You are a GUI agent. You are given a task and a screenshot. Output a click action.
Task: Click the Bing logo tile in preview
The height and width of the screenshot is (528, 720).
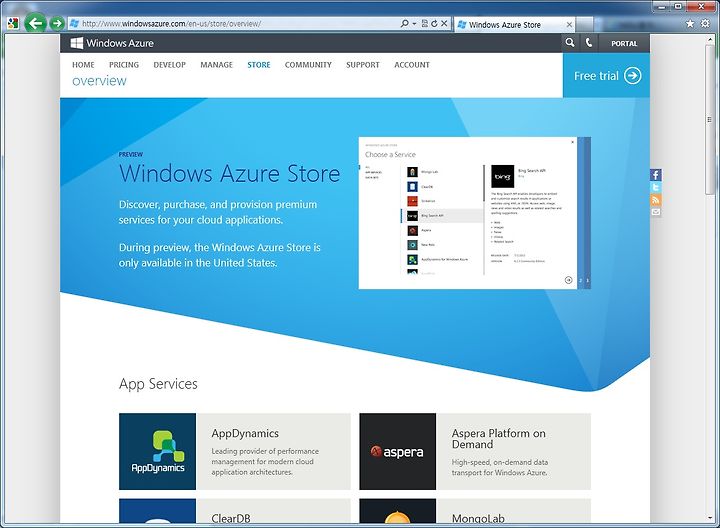pos(502,177)
